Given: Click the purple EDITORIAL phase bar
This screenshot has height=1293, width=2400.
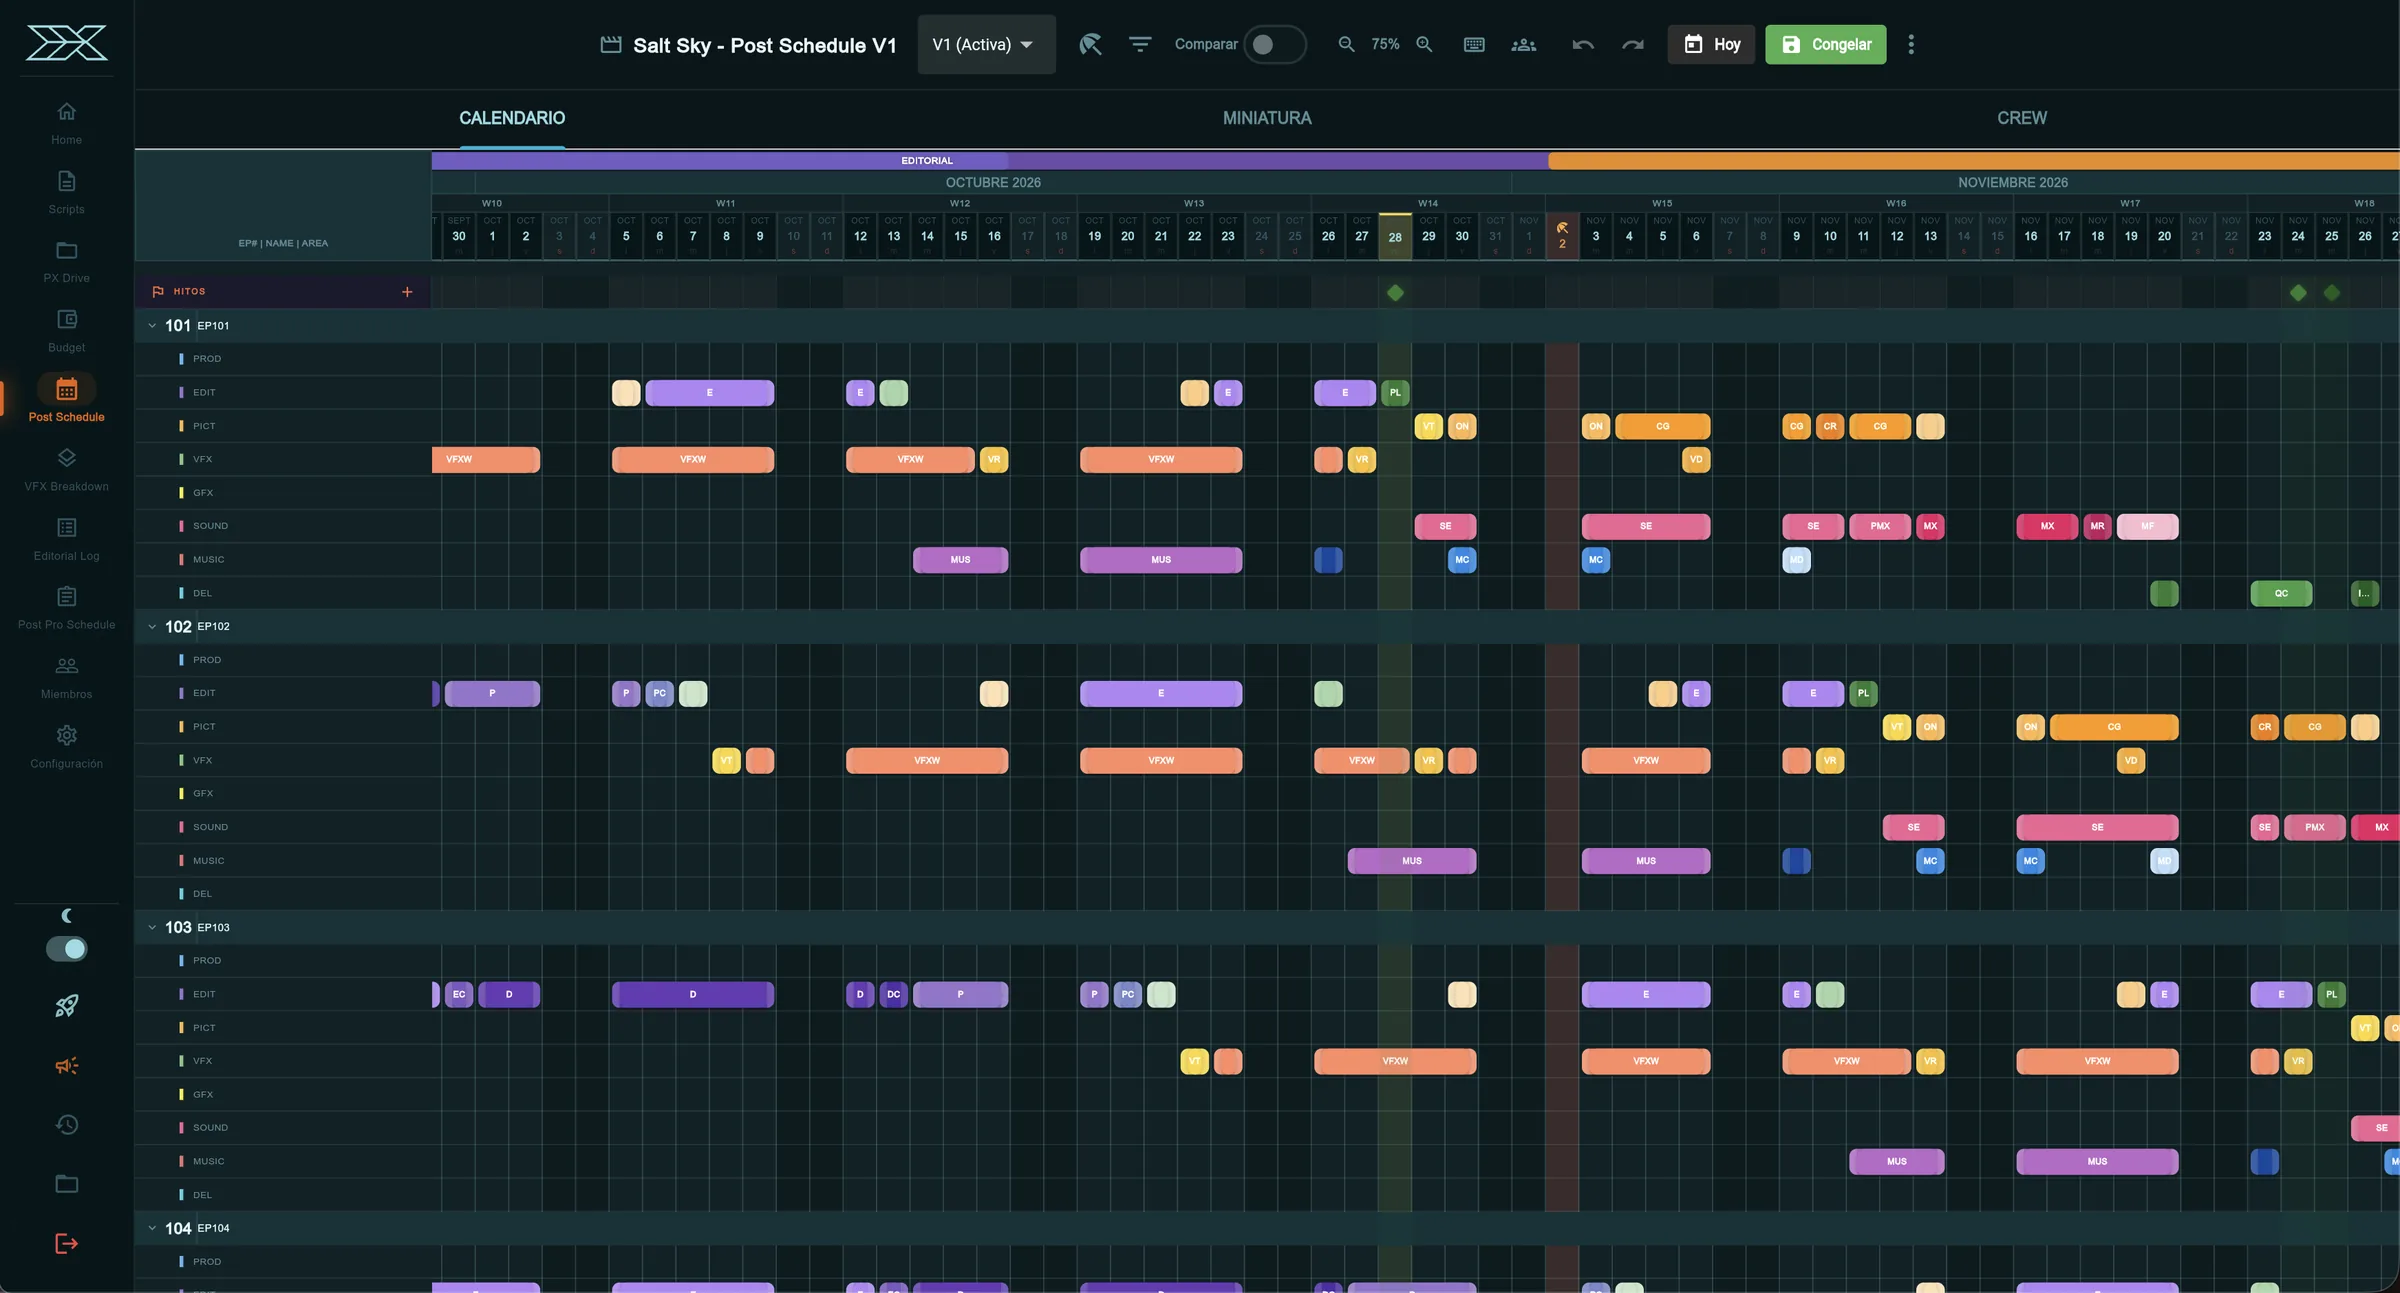Looking at the screenshot, I should 990,160.
